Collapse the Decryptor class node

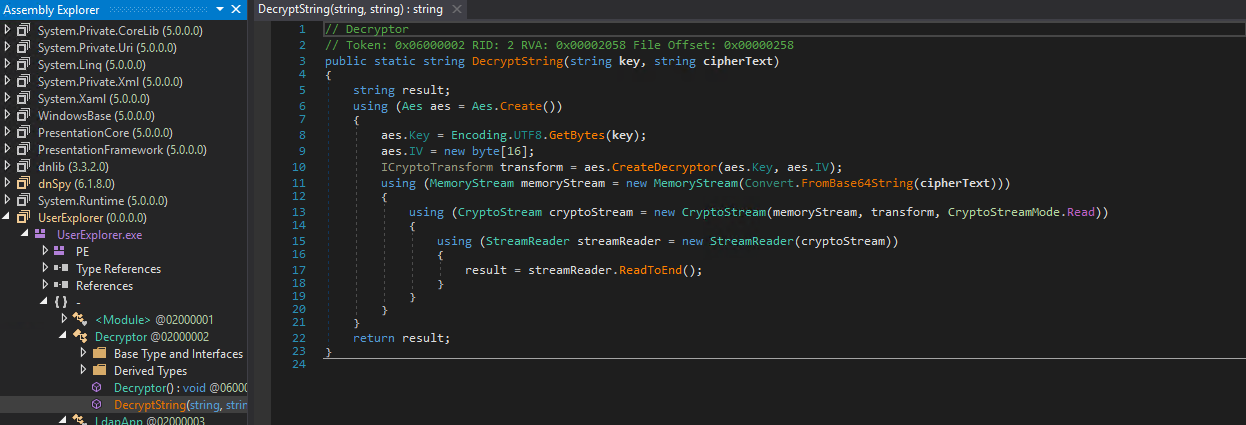(x=64, y=337)
